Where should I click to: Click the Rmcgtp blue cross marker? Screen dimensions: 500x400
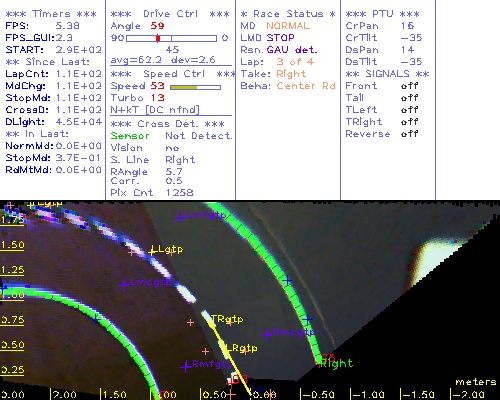tap(267, 334)
